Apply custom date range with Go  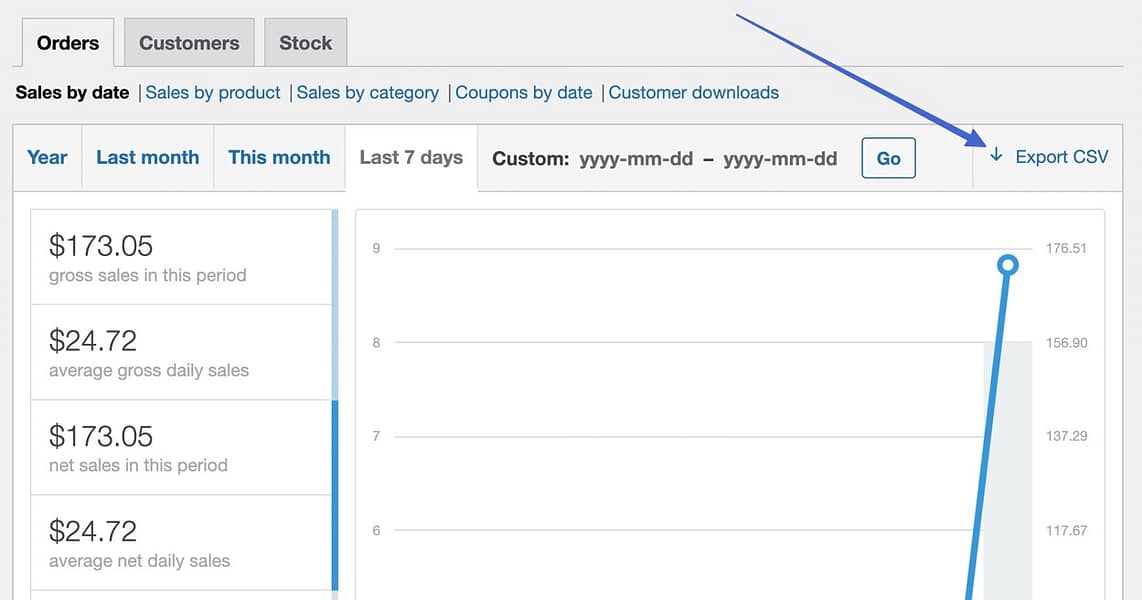pyautogui.click(x=888, y=157)
